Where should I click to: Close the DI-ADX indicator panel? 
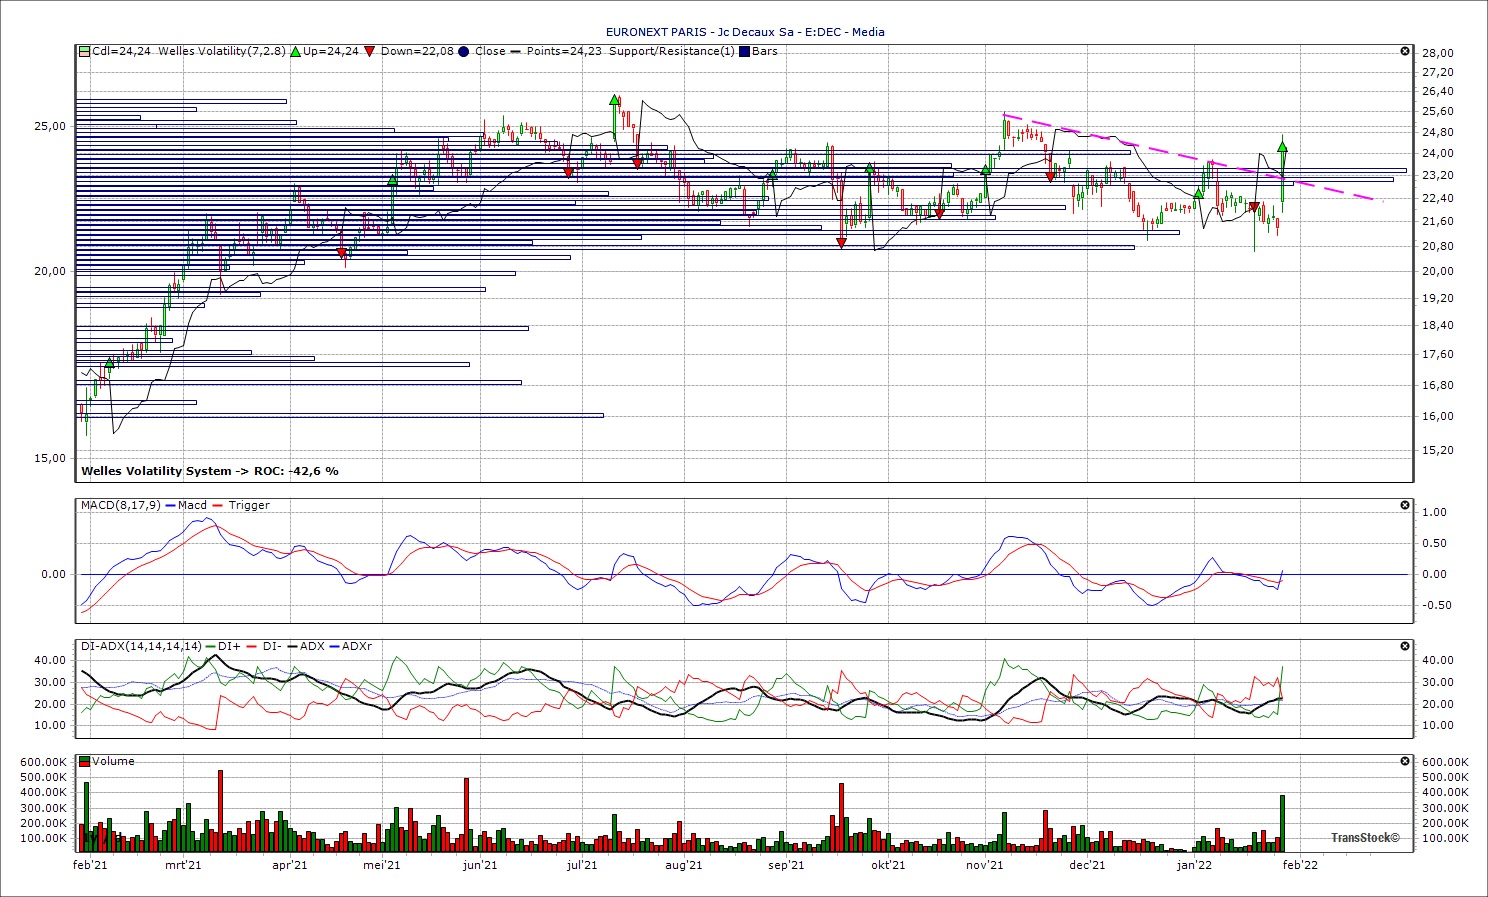(1405, 646)
